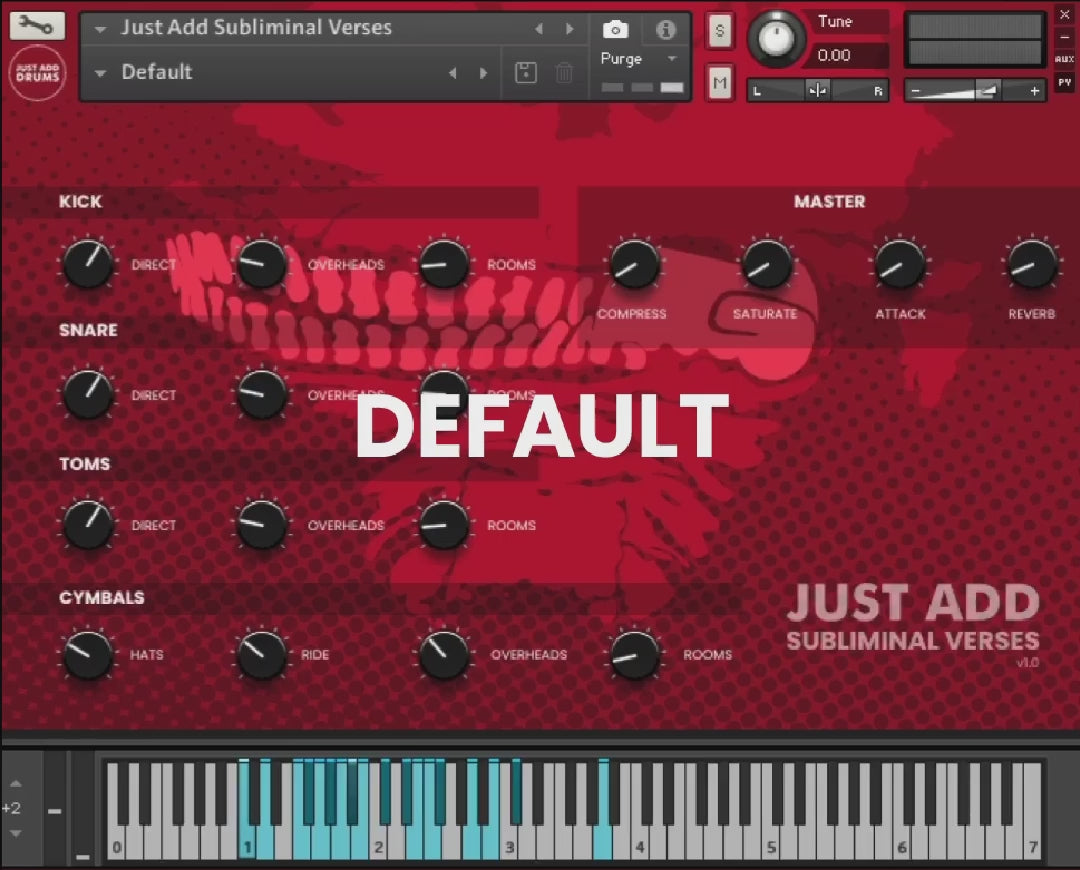Play the piano key labeled 3
The height and width of the screenshot is (870, 1080).
(509, 843)
